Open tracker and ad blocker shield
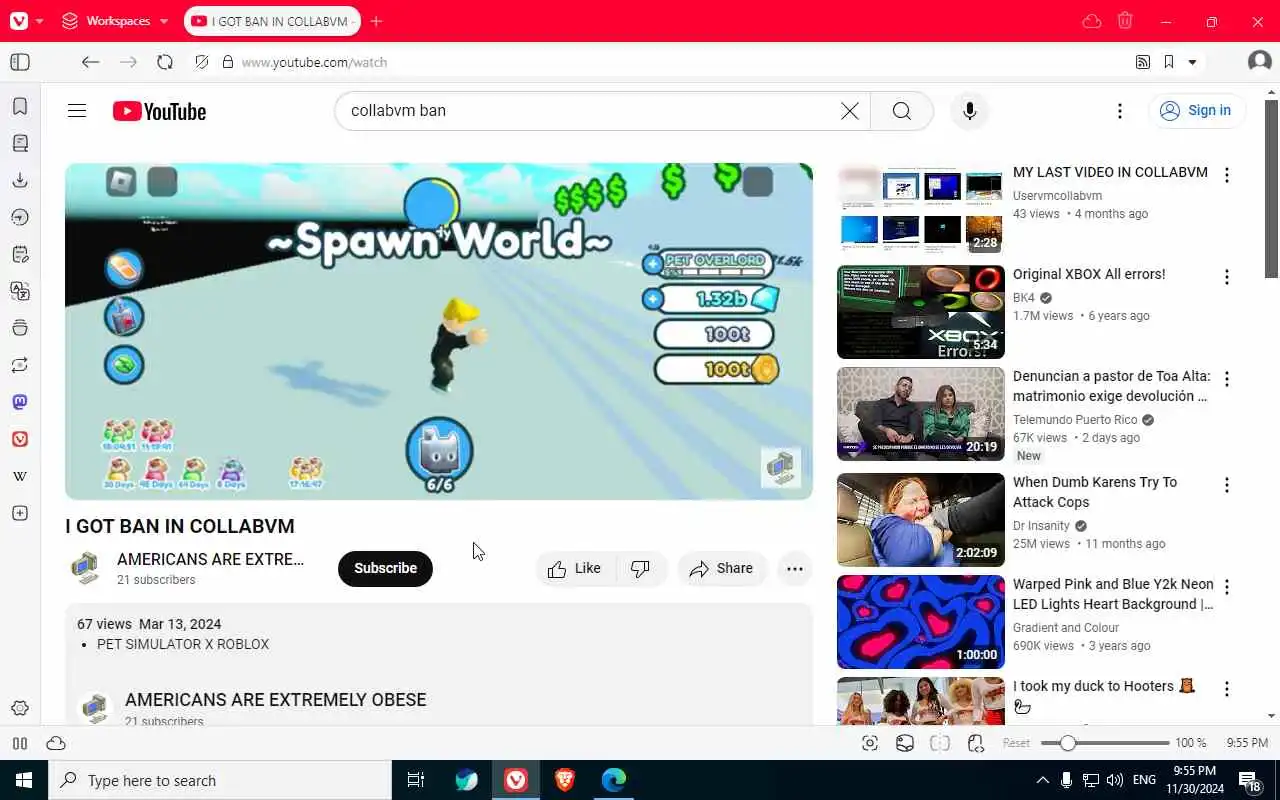Screen dimensions: 1280x800 [x=202, y=62]
